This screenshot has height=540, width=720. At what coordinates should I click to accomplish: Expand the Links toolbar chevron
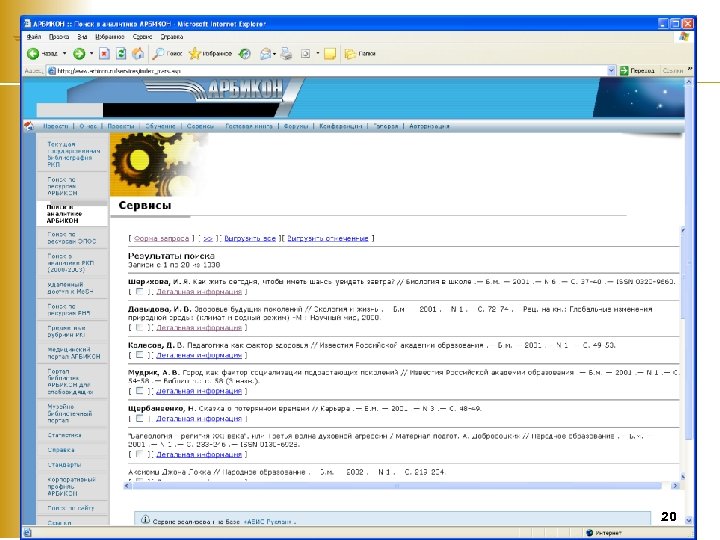689,69
